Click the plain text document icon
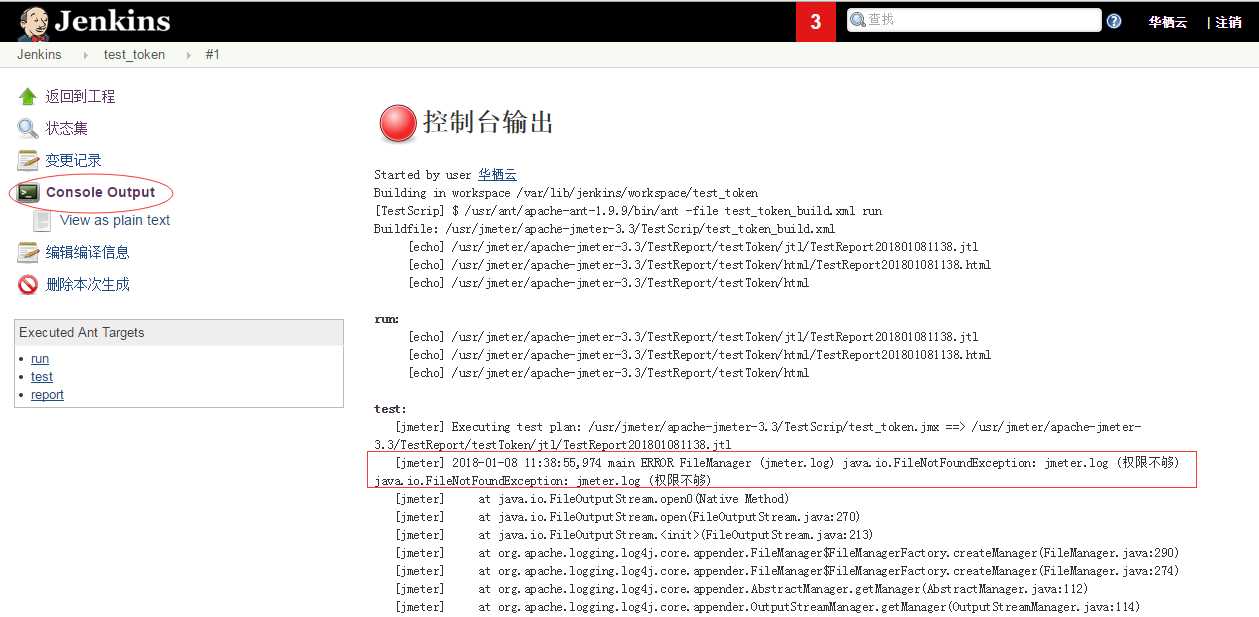This screenshot has height=617, width=1259. point(42,220)
